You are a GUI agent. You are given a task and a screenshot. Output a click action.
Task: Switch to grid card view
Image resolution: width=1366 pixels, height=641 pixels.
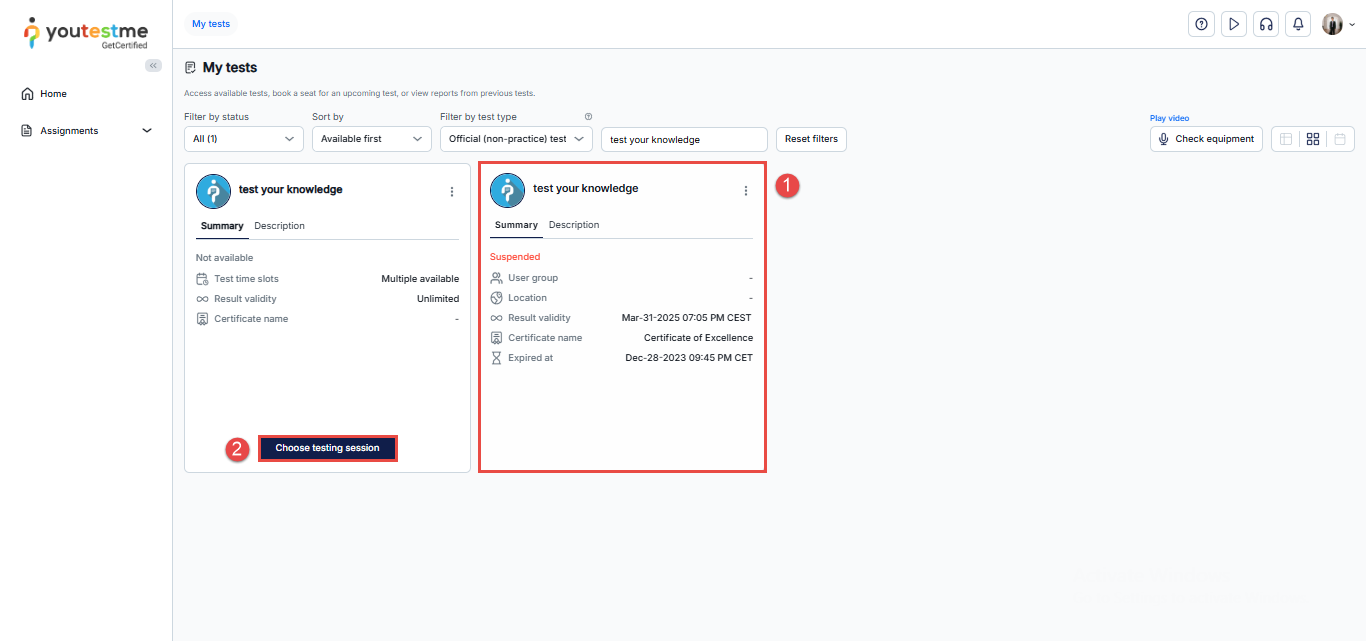pyautogui.click(x=1313, y=139)
